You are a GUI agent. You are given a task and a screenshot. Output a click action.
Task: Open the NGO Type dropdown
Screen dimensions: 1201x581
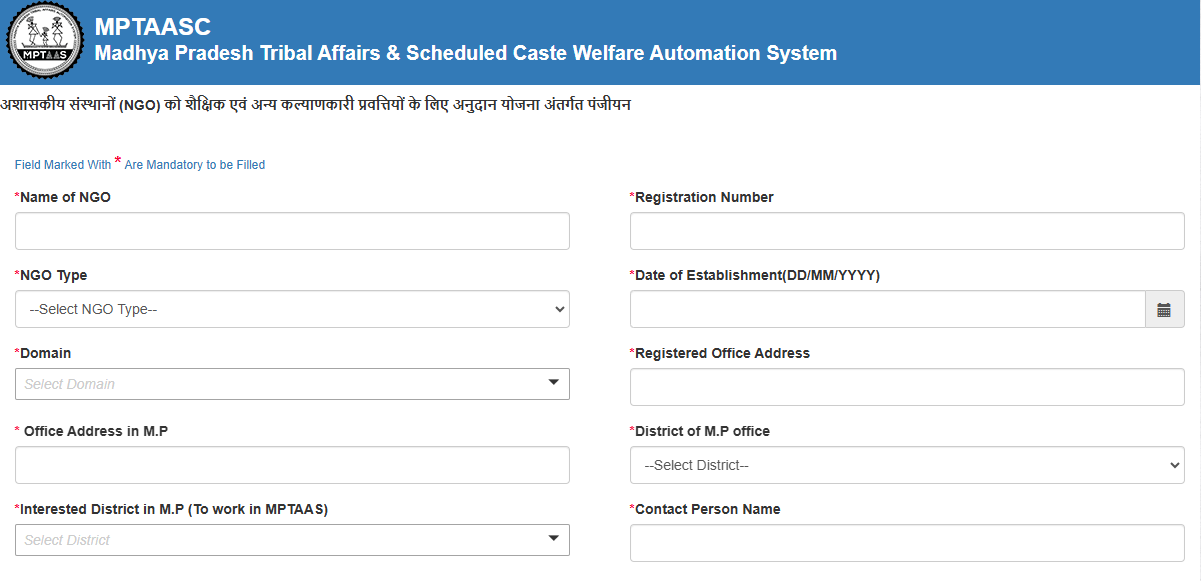[292, 309]
